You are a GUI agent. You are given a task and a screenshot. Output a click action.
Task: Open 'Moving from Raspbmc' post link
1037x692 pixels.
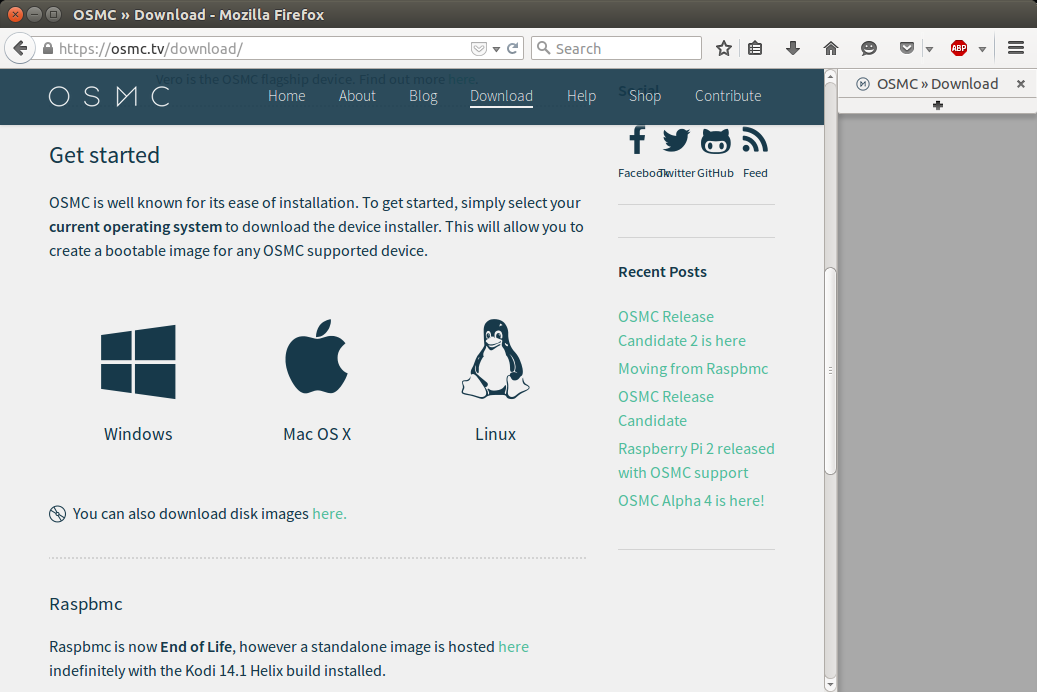click(693, 369)
